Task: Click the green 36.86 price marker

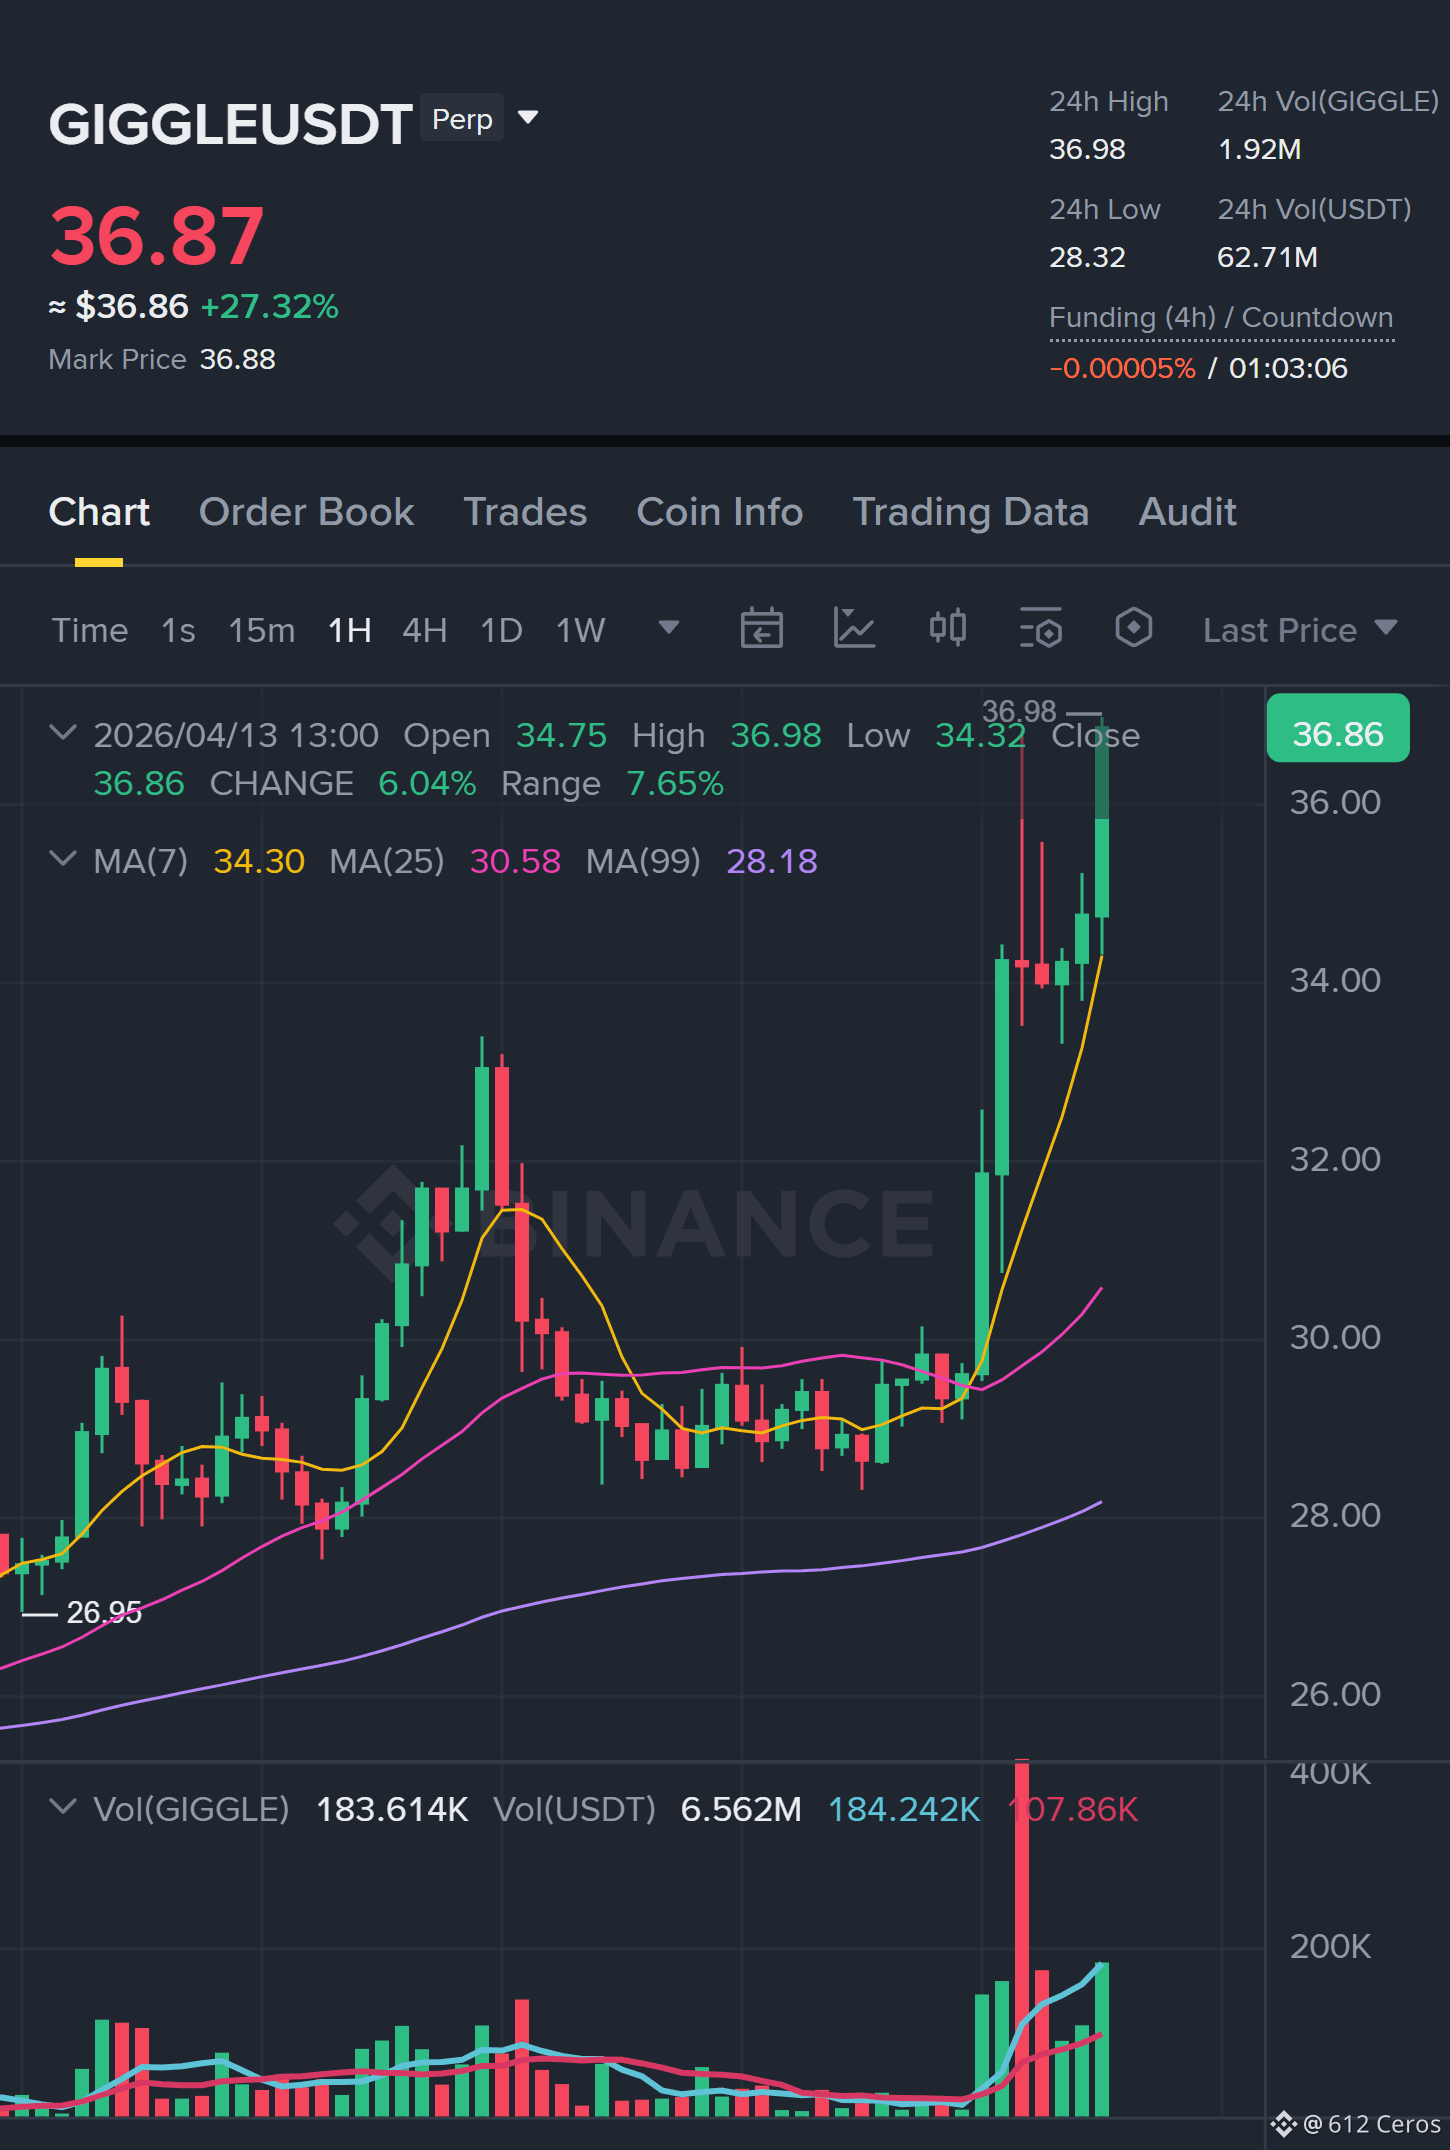Action: 1338,729
